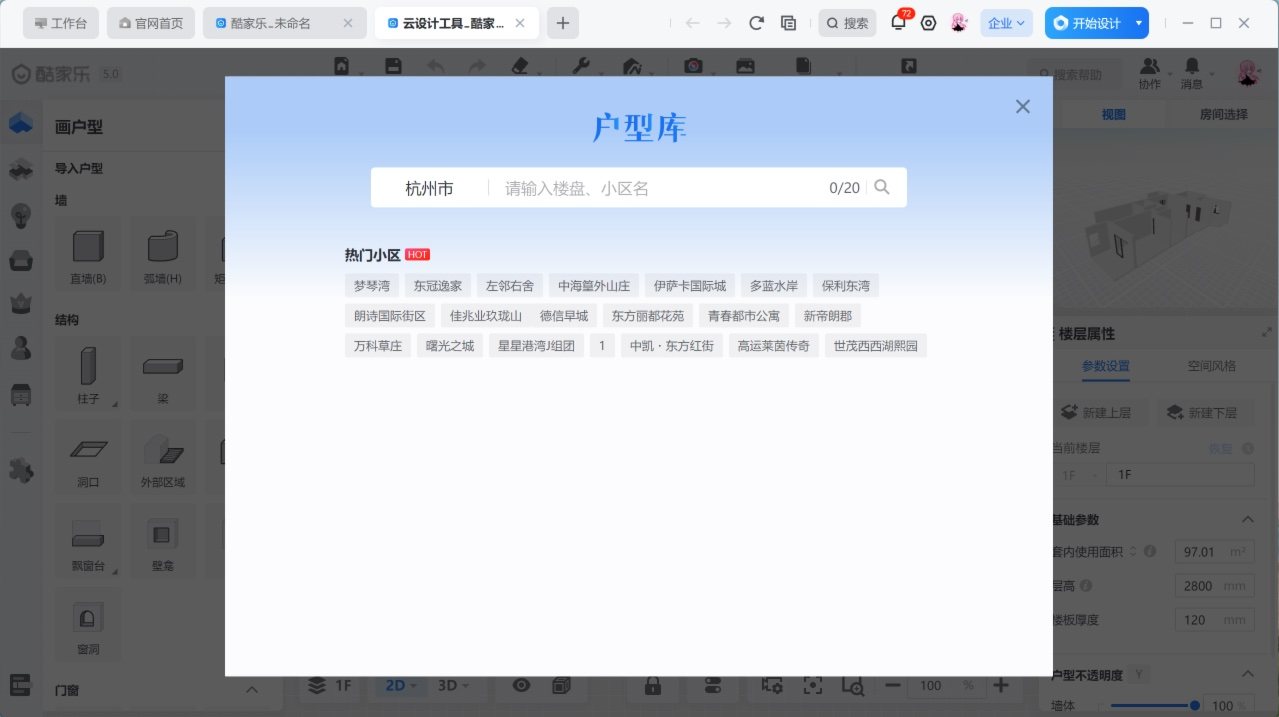This screenshot has height=717, width=1279.
Task: Choose the 青春都市公寓 tag
Action: (744, 316)
